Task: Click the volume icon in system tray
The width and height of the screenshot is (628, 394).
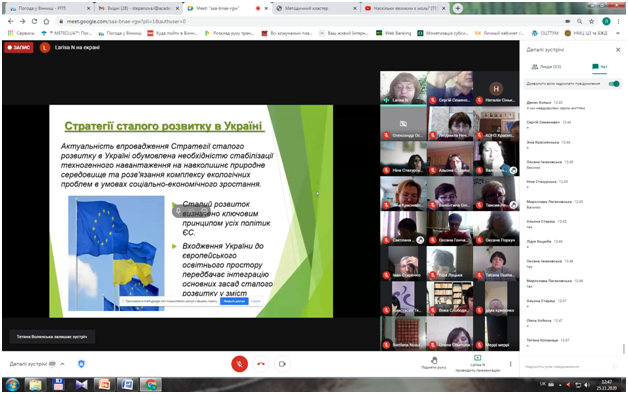Action: pyautogui.click(x=587, y=385)
